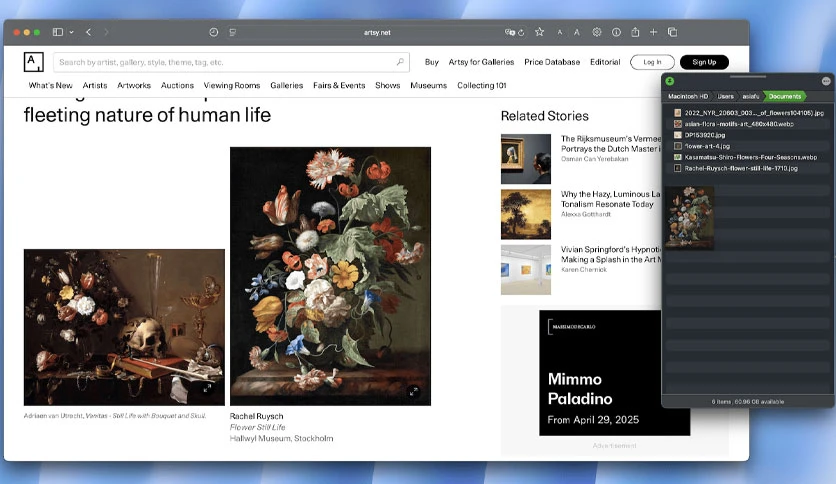The width and height of the screenshot is (836, 484).
Task: Toggle the Safari sidebar icon
Action: [58, 32]
